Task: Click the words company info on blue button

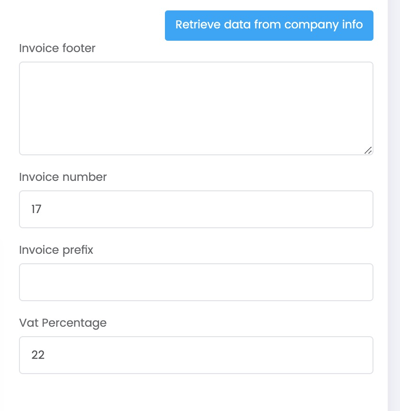Action: [x=323, y=25]
